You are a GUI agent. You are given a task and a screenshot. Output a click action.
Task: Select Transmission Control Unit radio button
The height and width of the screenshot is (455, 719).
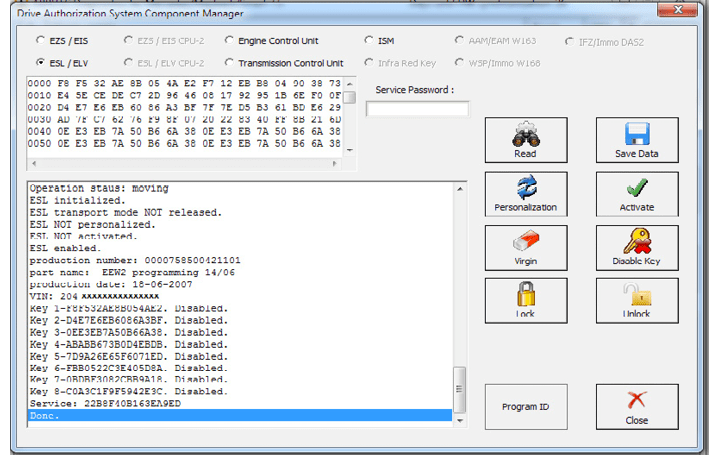coord(230,63)
